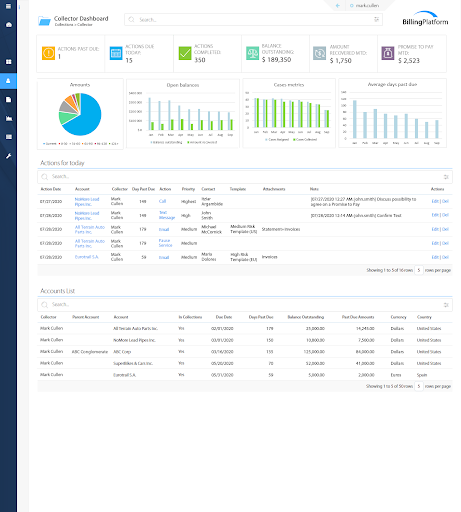
Task: Open the chart reports icon in sidebar
Action: (8, 118)
